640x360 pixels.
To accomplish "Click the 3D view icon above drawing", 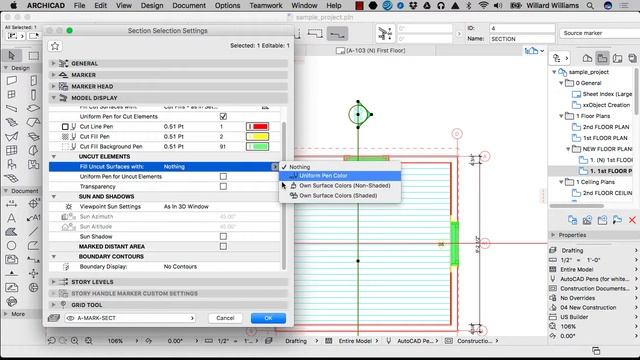I will 531,51.
